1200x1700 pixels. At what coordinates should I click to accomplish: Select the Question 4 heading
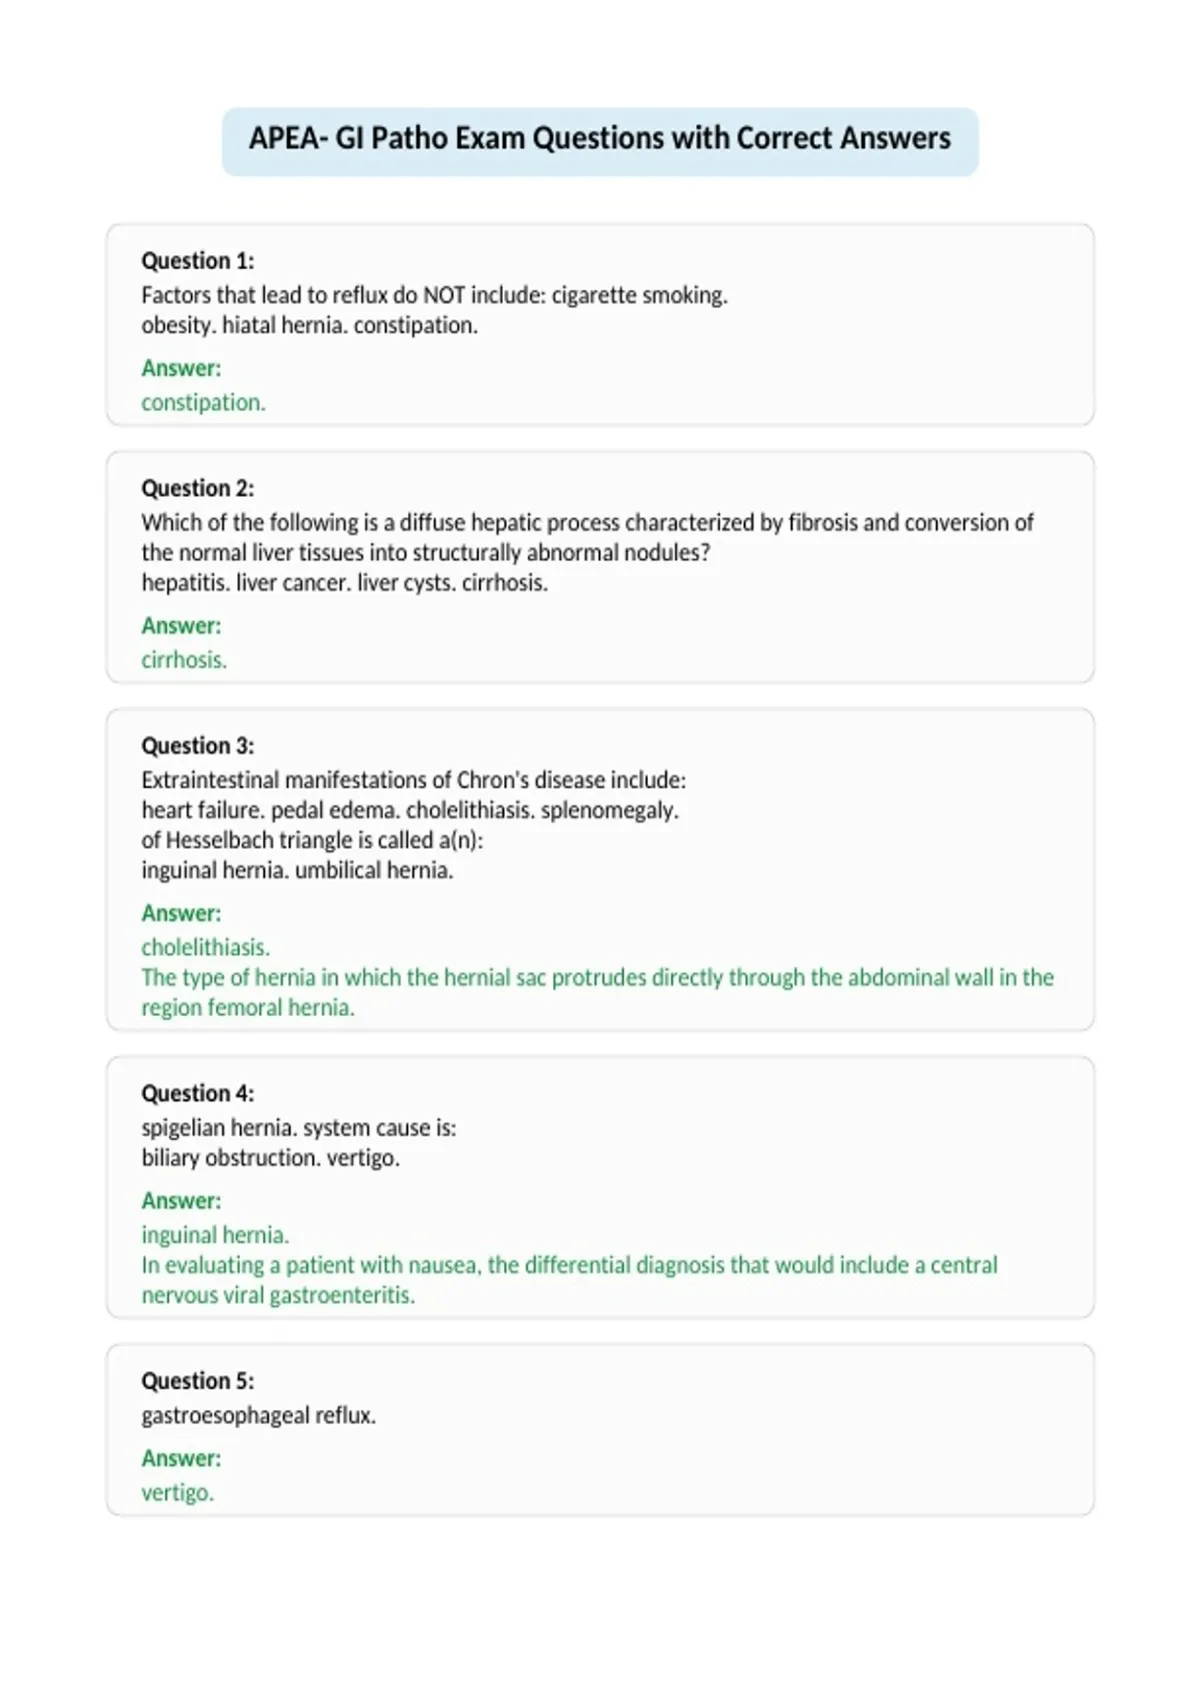[198, 1094]
